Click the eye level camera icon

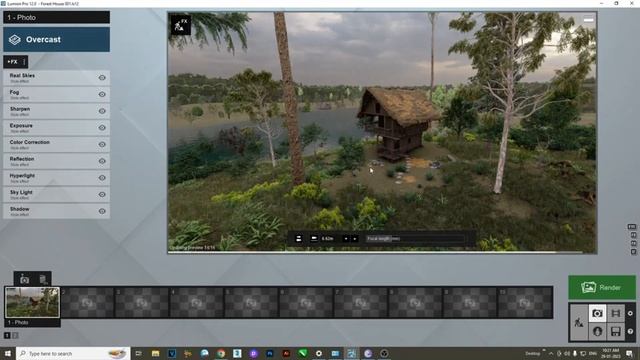tap(299, 238)
